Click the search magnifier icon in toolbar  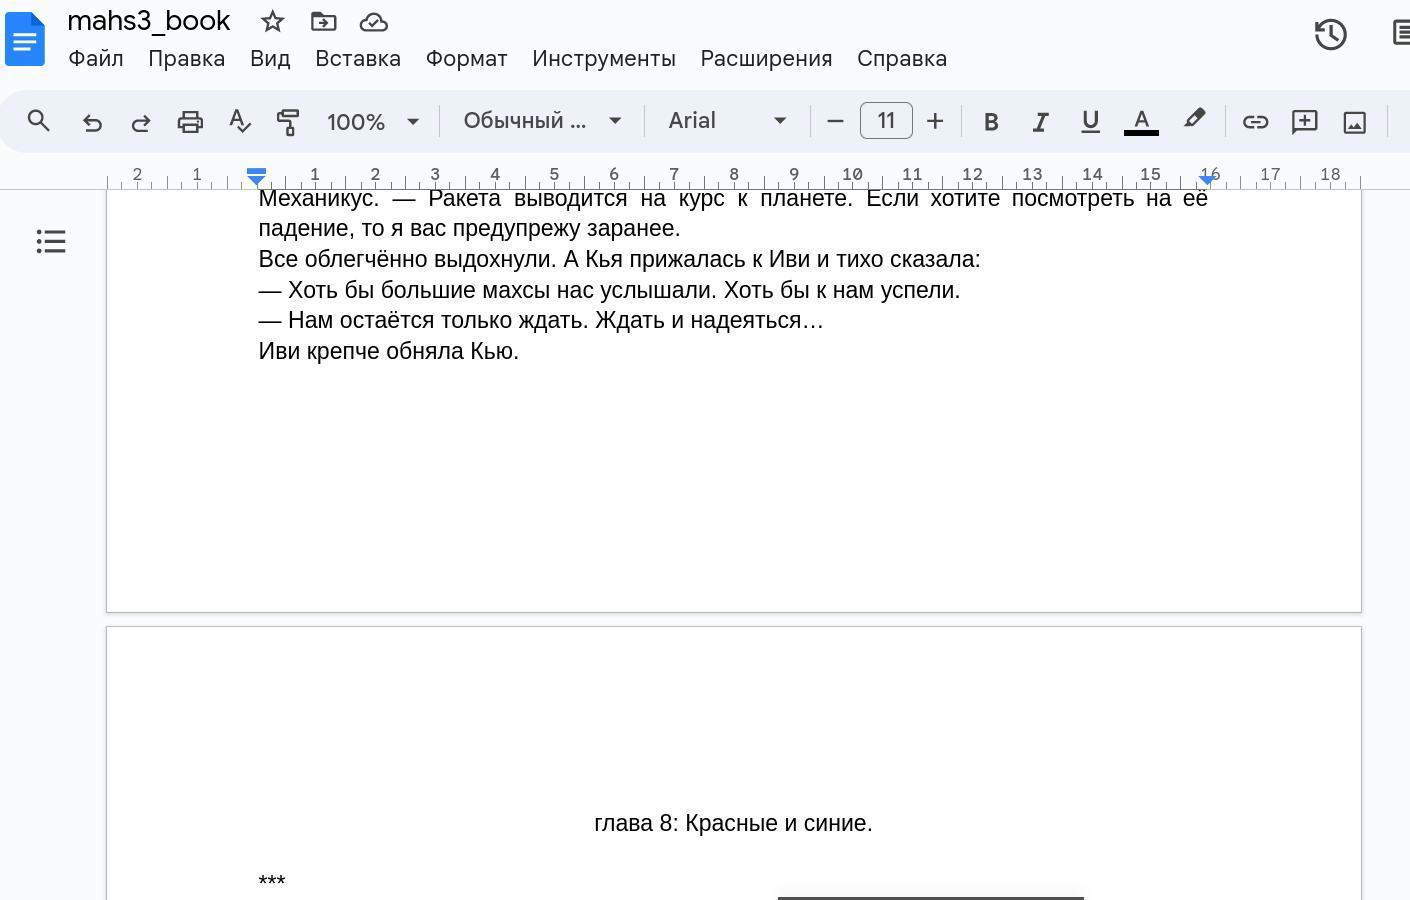[39, 121]
